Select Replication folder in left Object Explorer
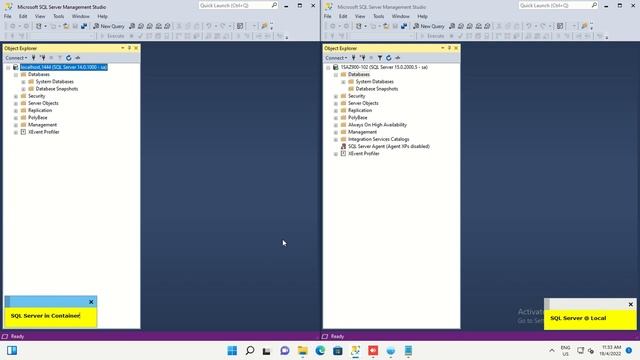 40,111
